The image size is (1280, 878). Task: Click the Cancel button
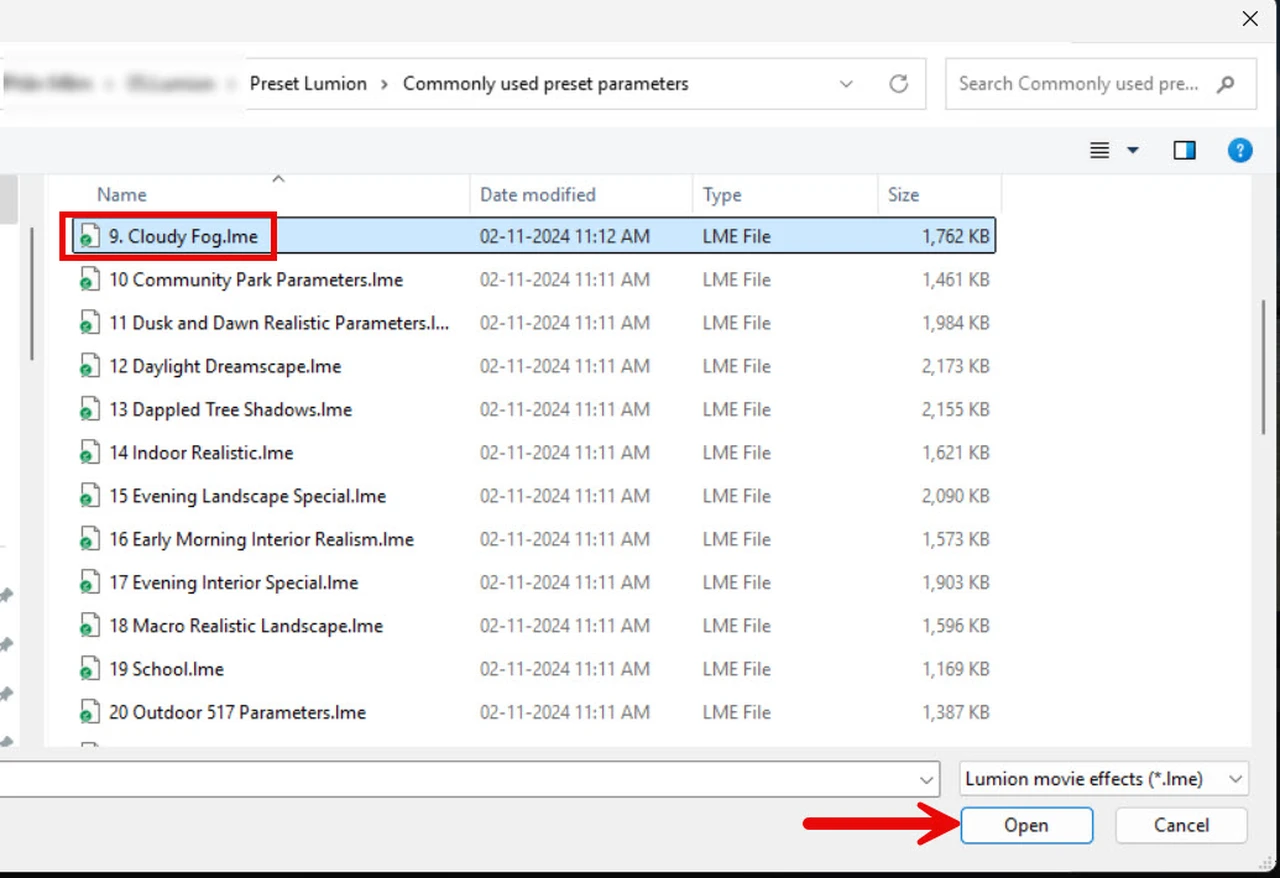pos(1181,826)
